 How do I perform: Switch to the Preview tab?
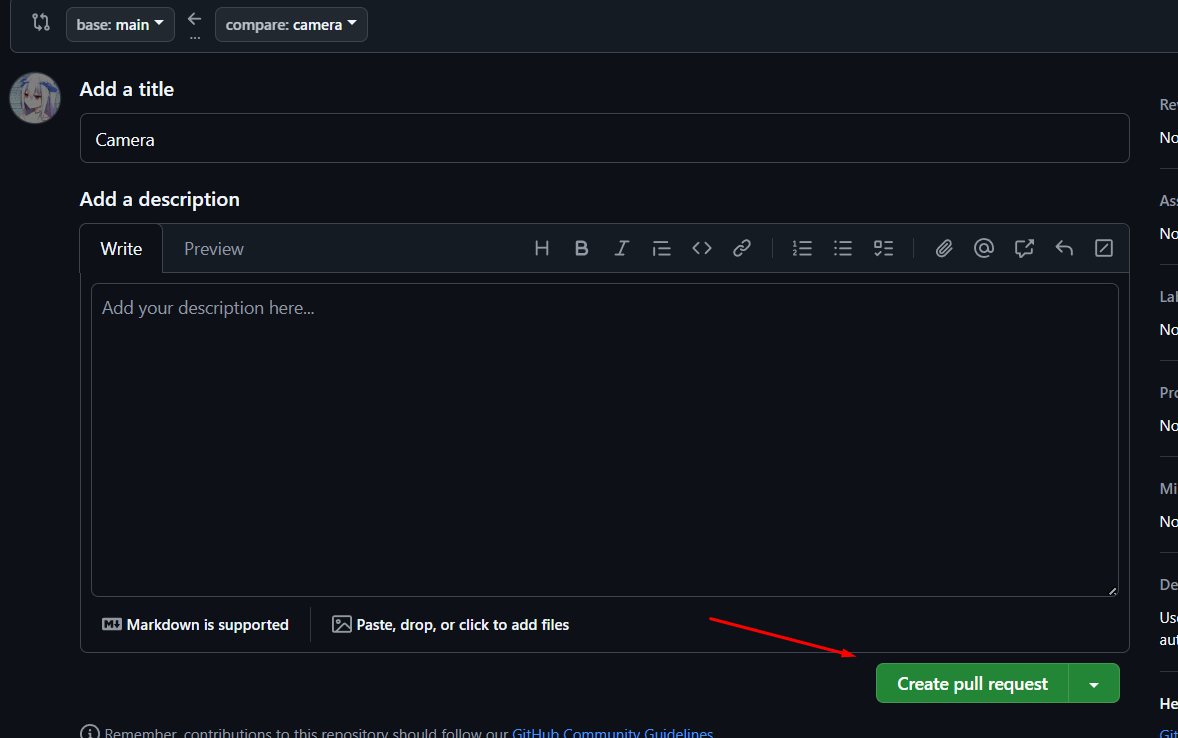(214, 249)
